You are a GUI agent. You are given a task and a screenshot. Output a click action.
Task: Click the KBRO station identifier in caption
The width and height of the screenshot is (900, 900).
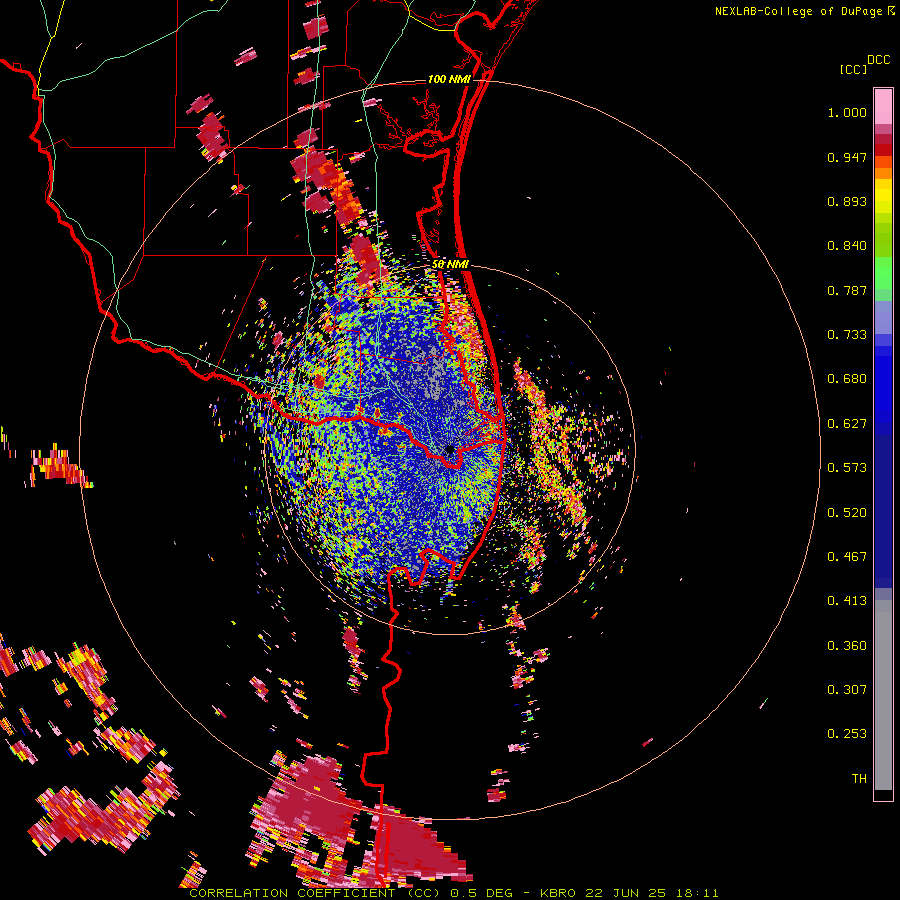[557, 893]
